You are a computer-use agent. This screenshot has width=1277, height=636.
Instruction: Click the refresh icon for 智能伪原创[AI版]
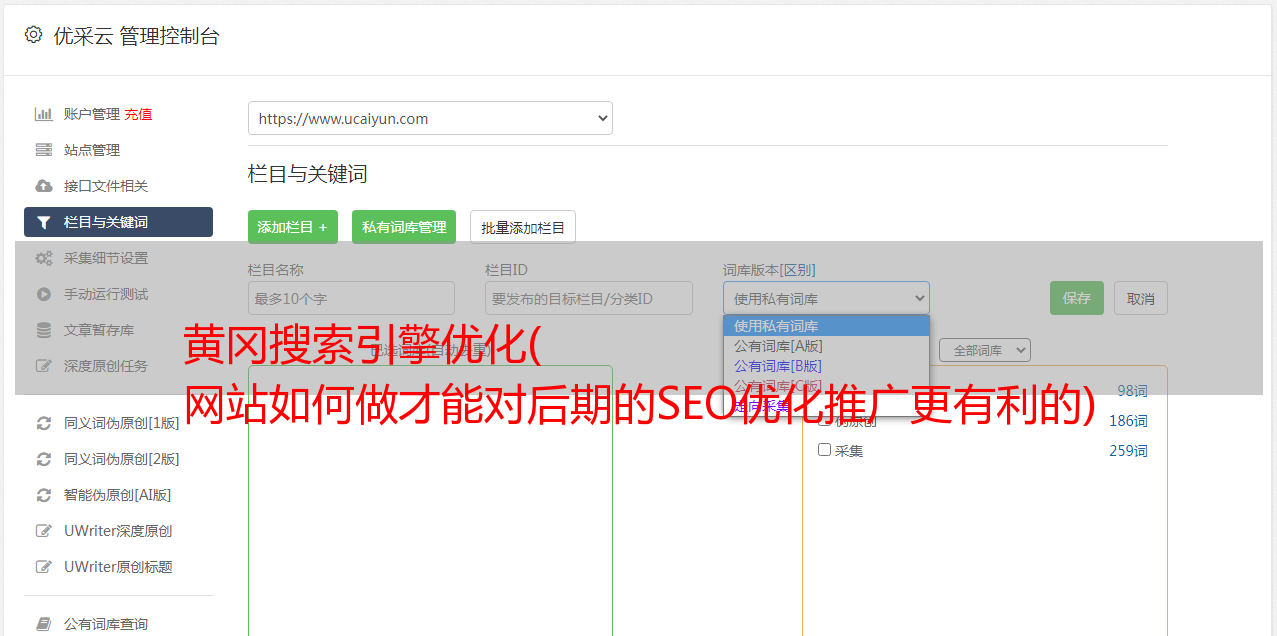[x=43, y=495]
